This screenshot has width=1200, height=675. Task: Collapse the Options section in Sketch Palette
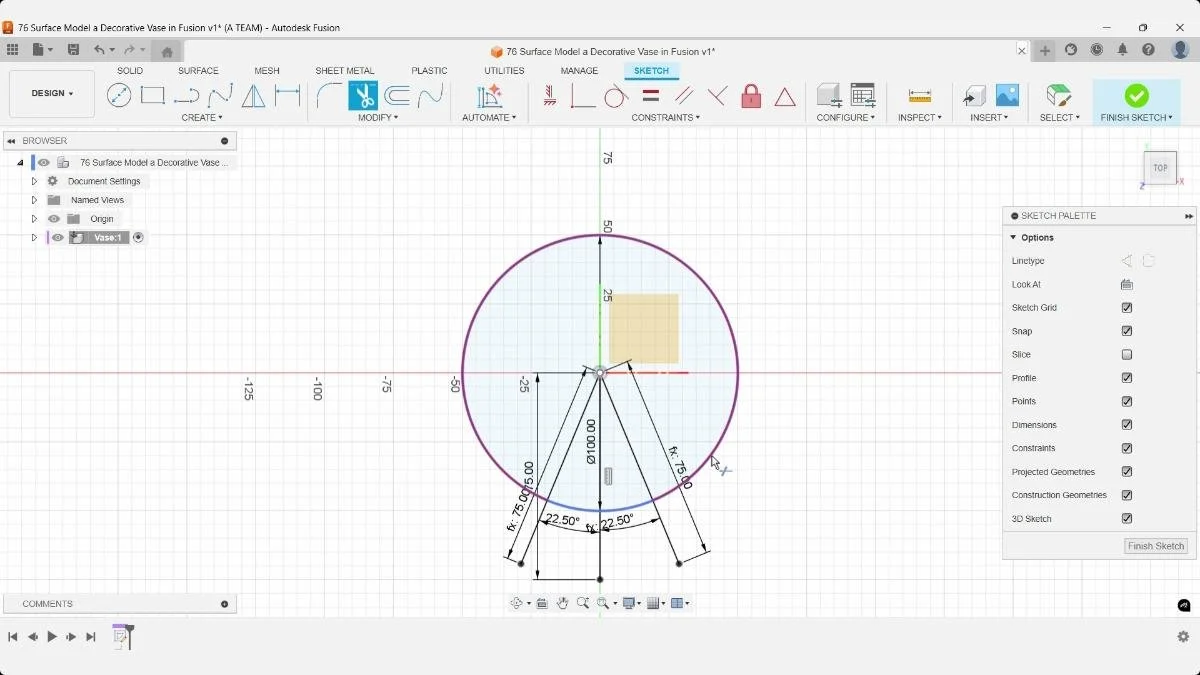coord(1013,238)
